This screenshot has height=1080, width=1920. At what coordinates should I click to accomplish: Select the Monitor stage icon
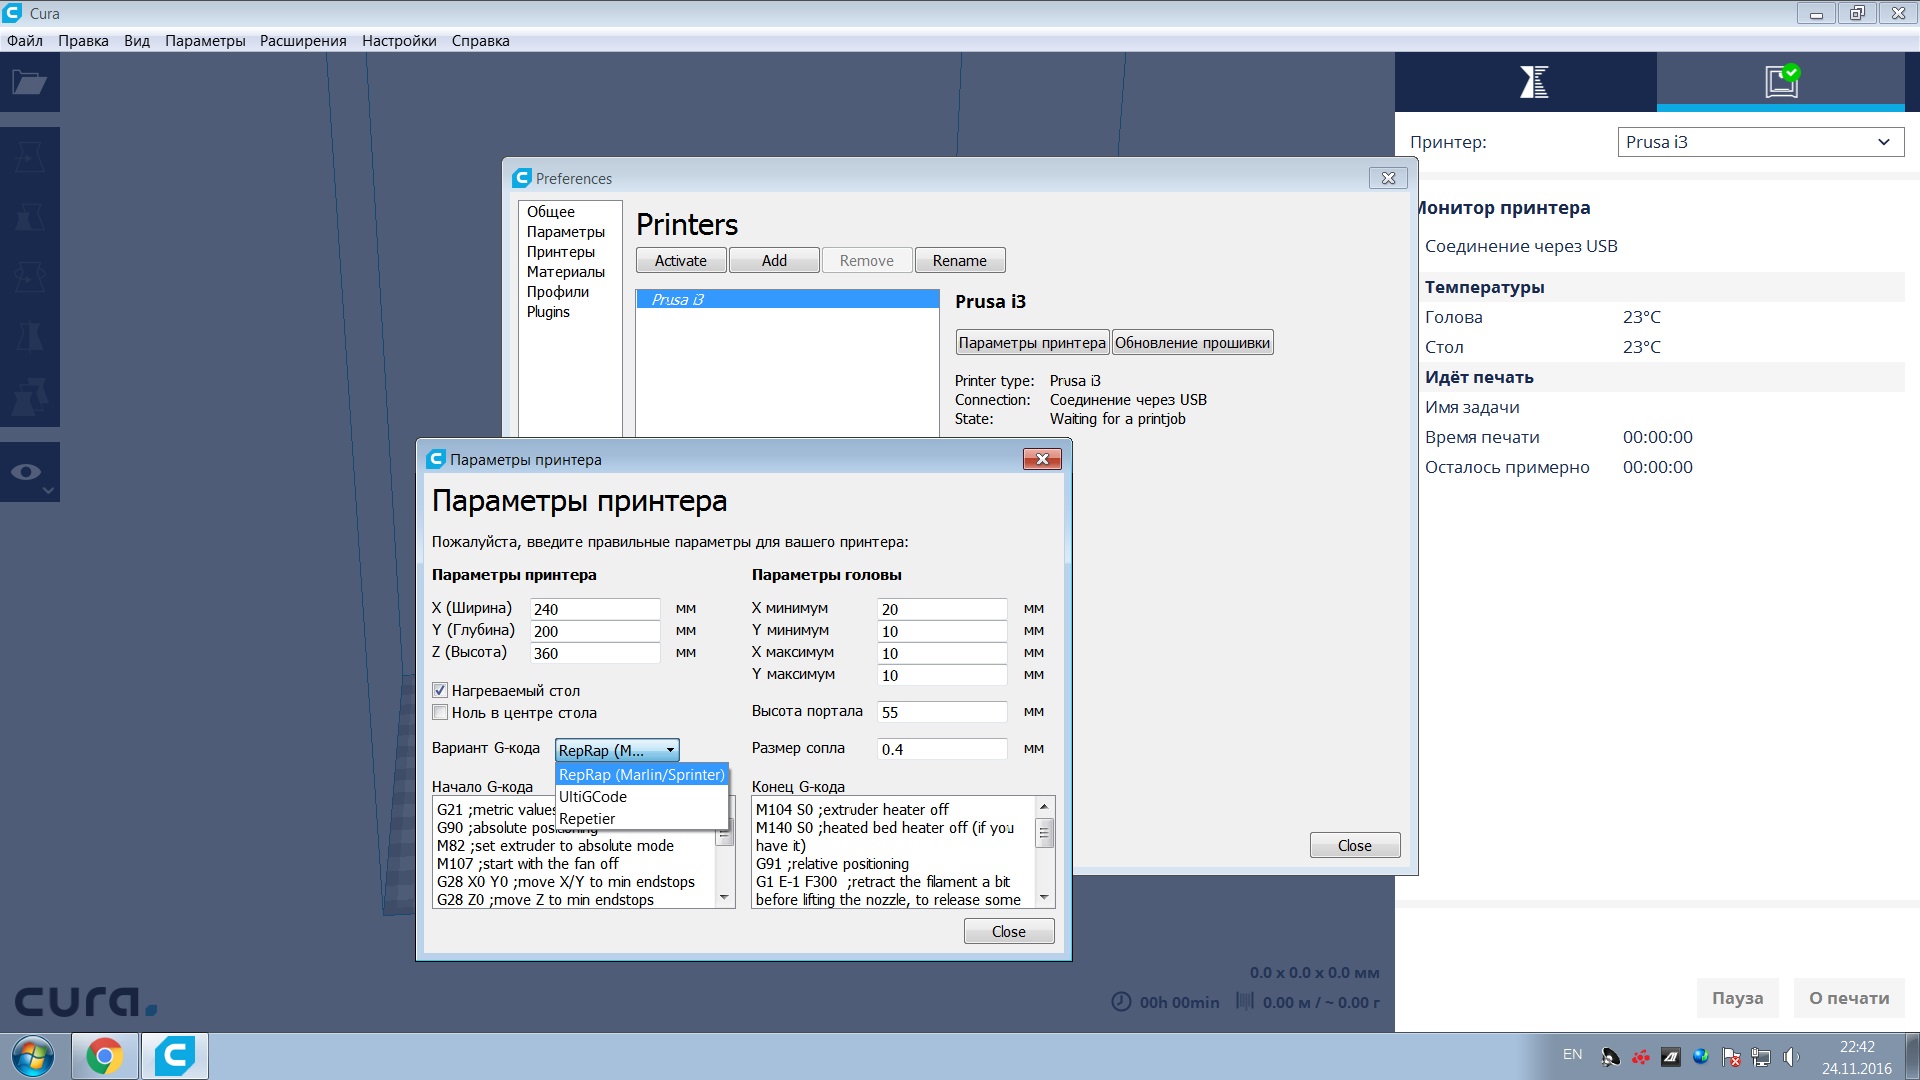tap(1781, 81)
